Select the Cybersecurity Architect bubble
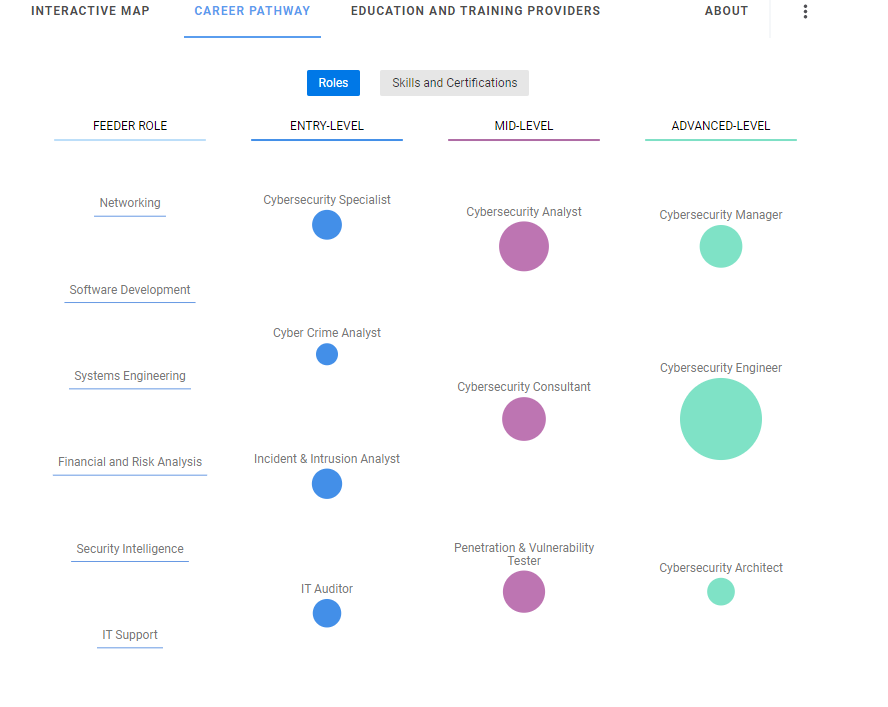The width and height of the screenshot is (888, 707). [721, 592]
